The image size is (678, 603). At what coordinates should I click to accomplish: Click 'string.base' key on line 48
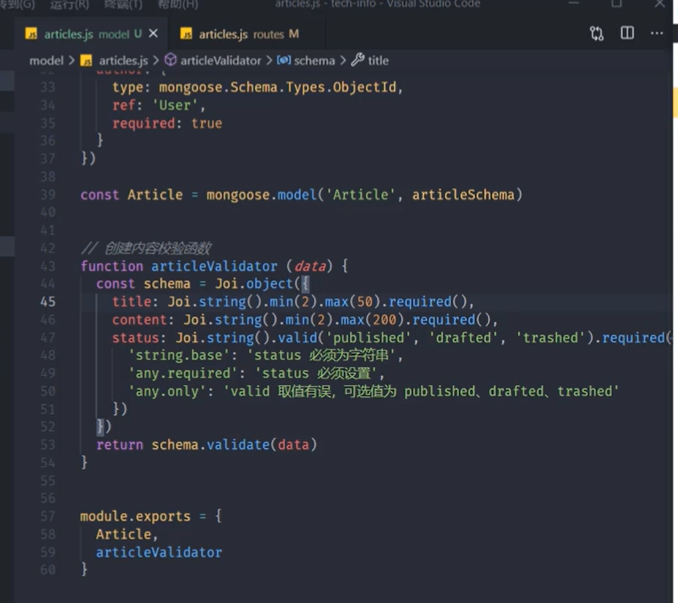coord(179,355)
